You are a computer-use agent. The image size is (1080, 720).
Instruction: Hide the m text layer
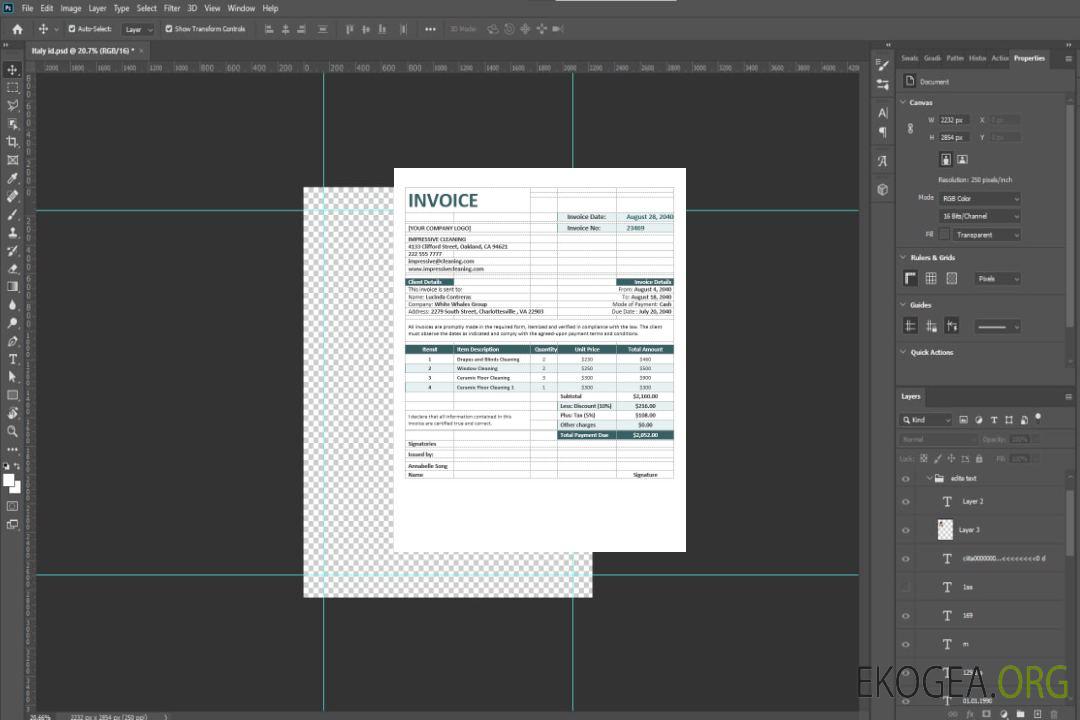(x=906, y=644)
